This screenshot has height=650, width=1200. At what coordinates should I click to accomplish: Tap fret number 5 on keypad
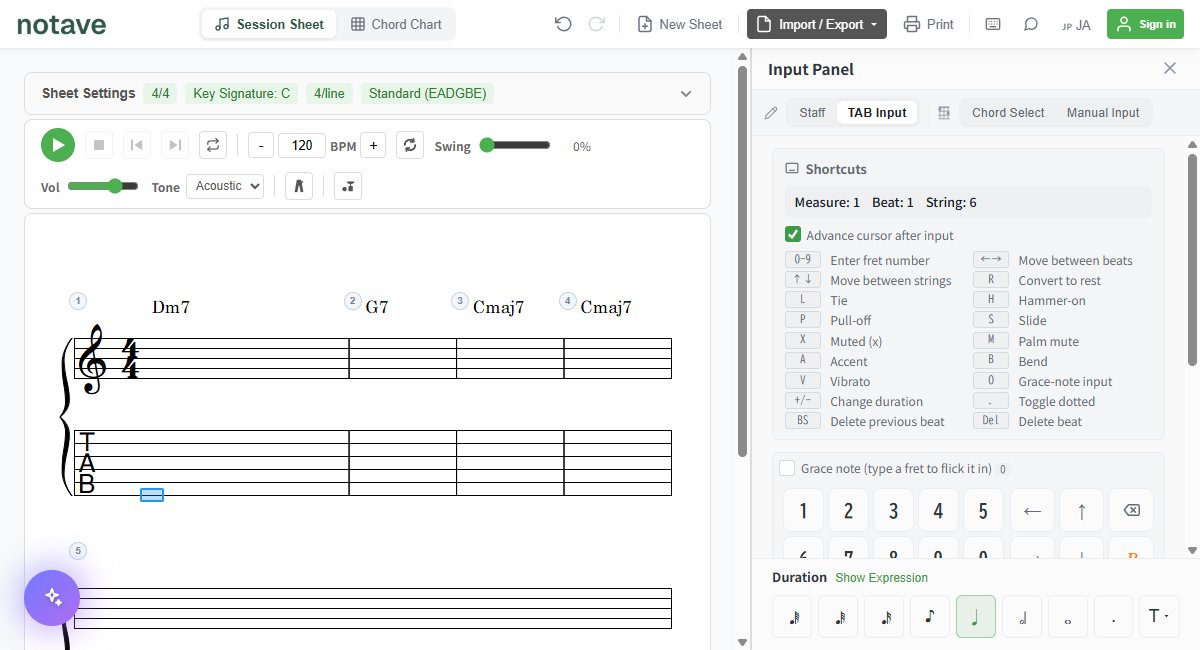pyautogui.click(x=983, y=511)
